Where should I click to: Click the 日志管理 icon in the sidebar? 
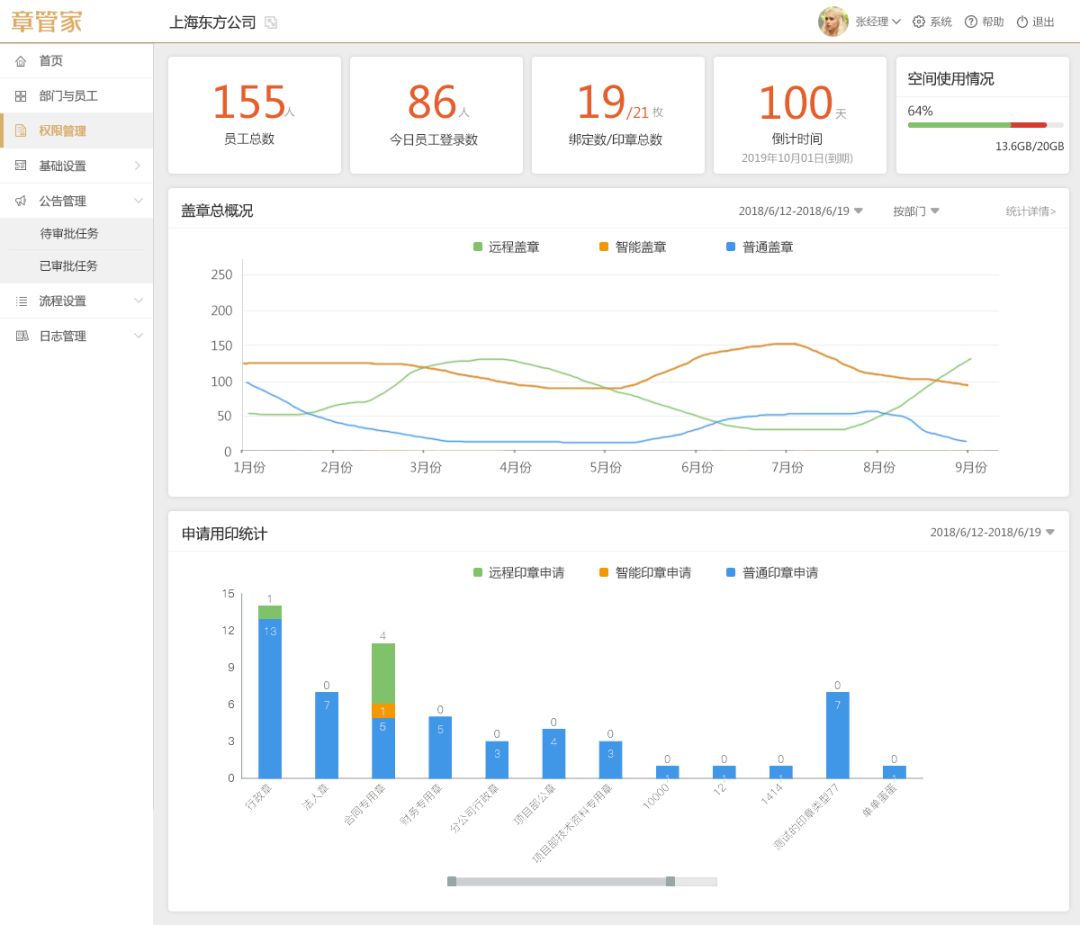tap(22, 336)
